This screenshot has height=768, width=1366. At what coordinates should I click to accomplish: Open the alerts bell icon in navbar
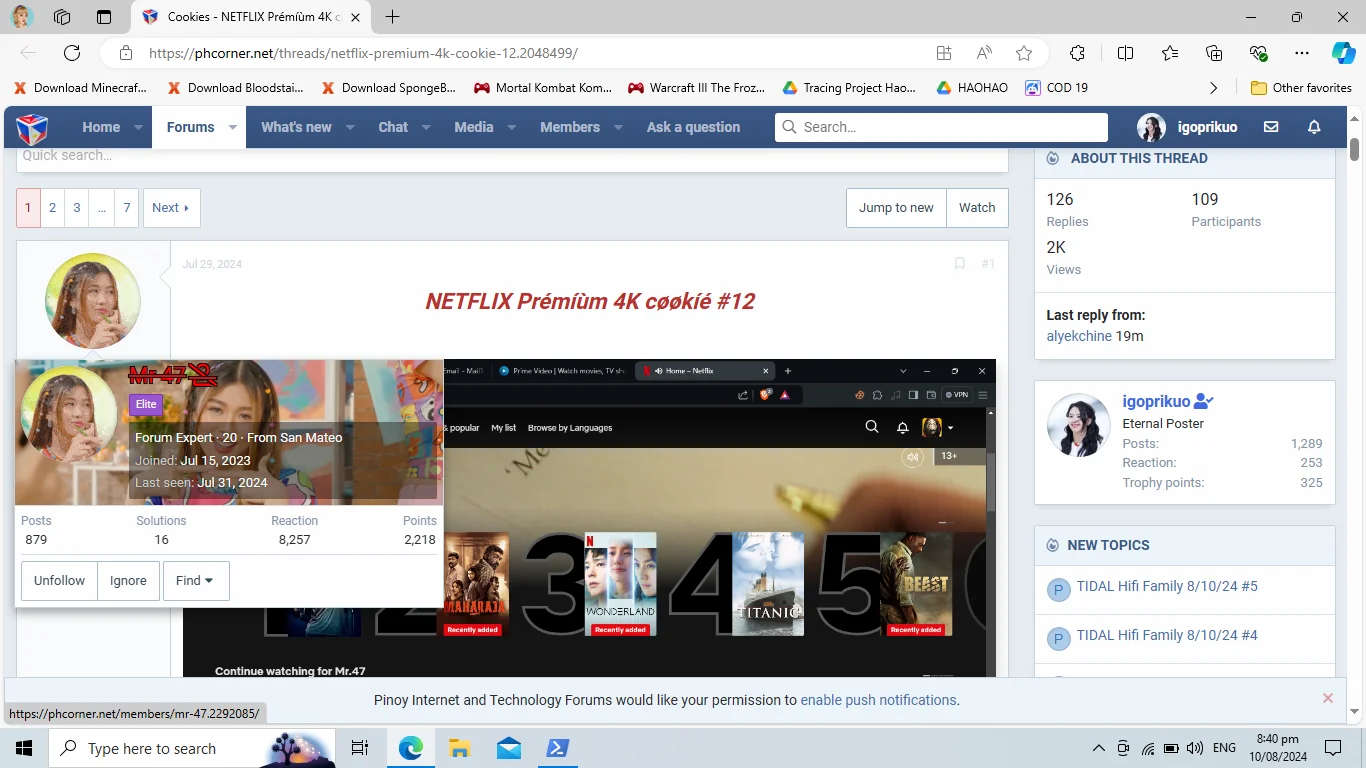[x=1314, y=127]
